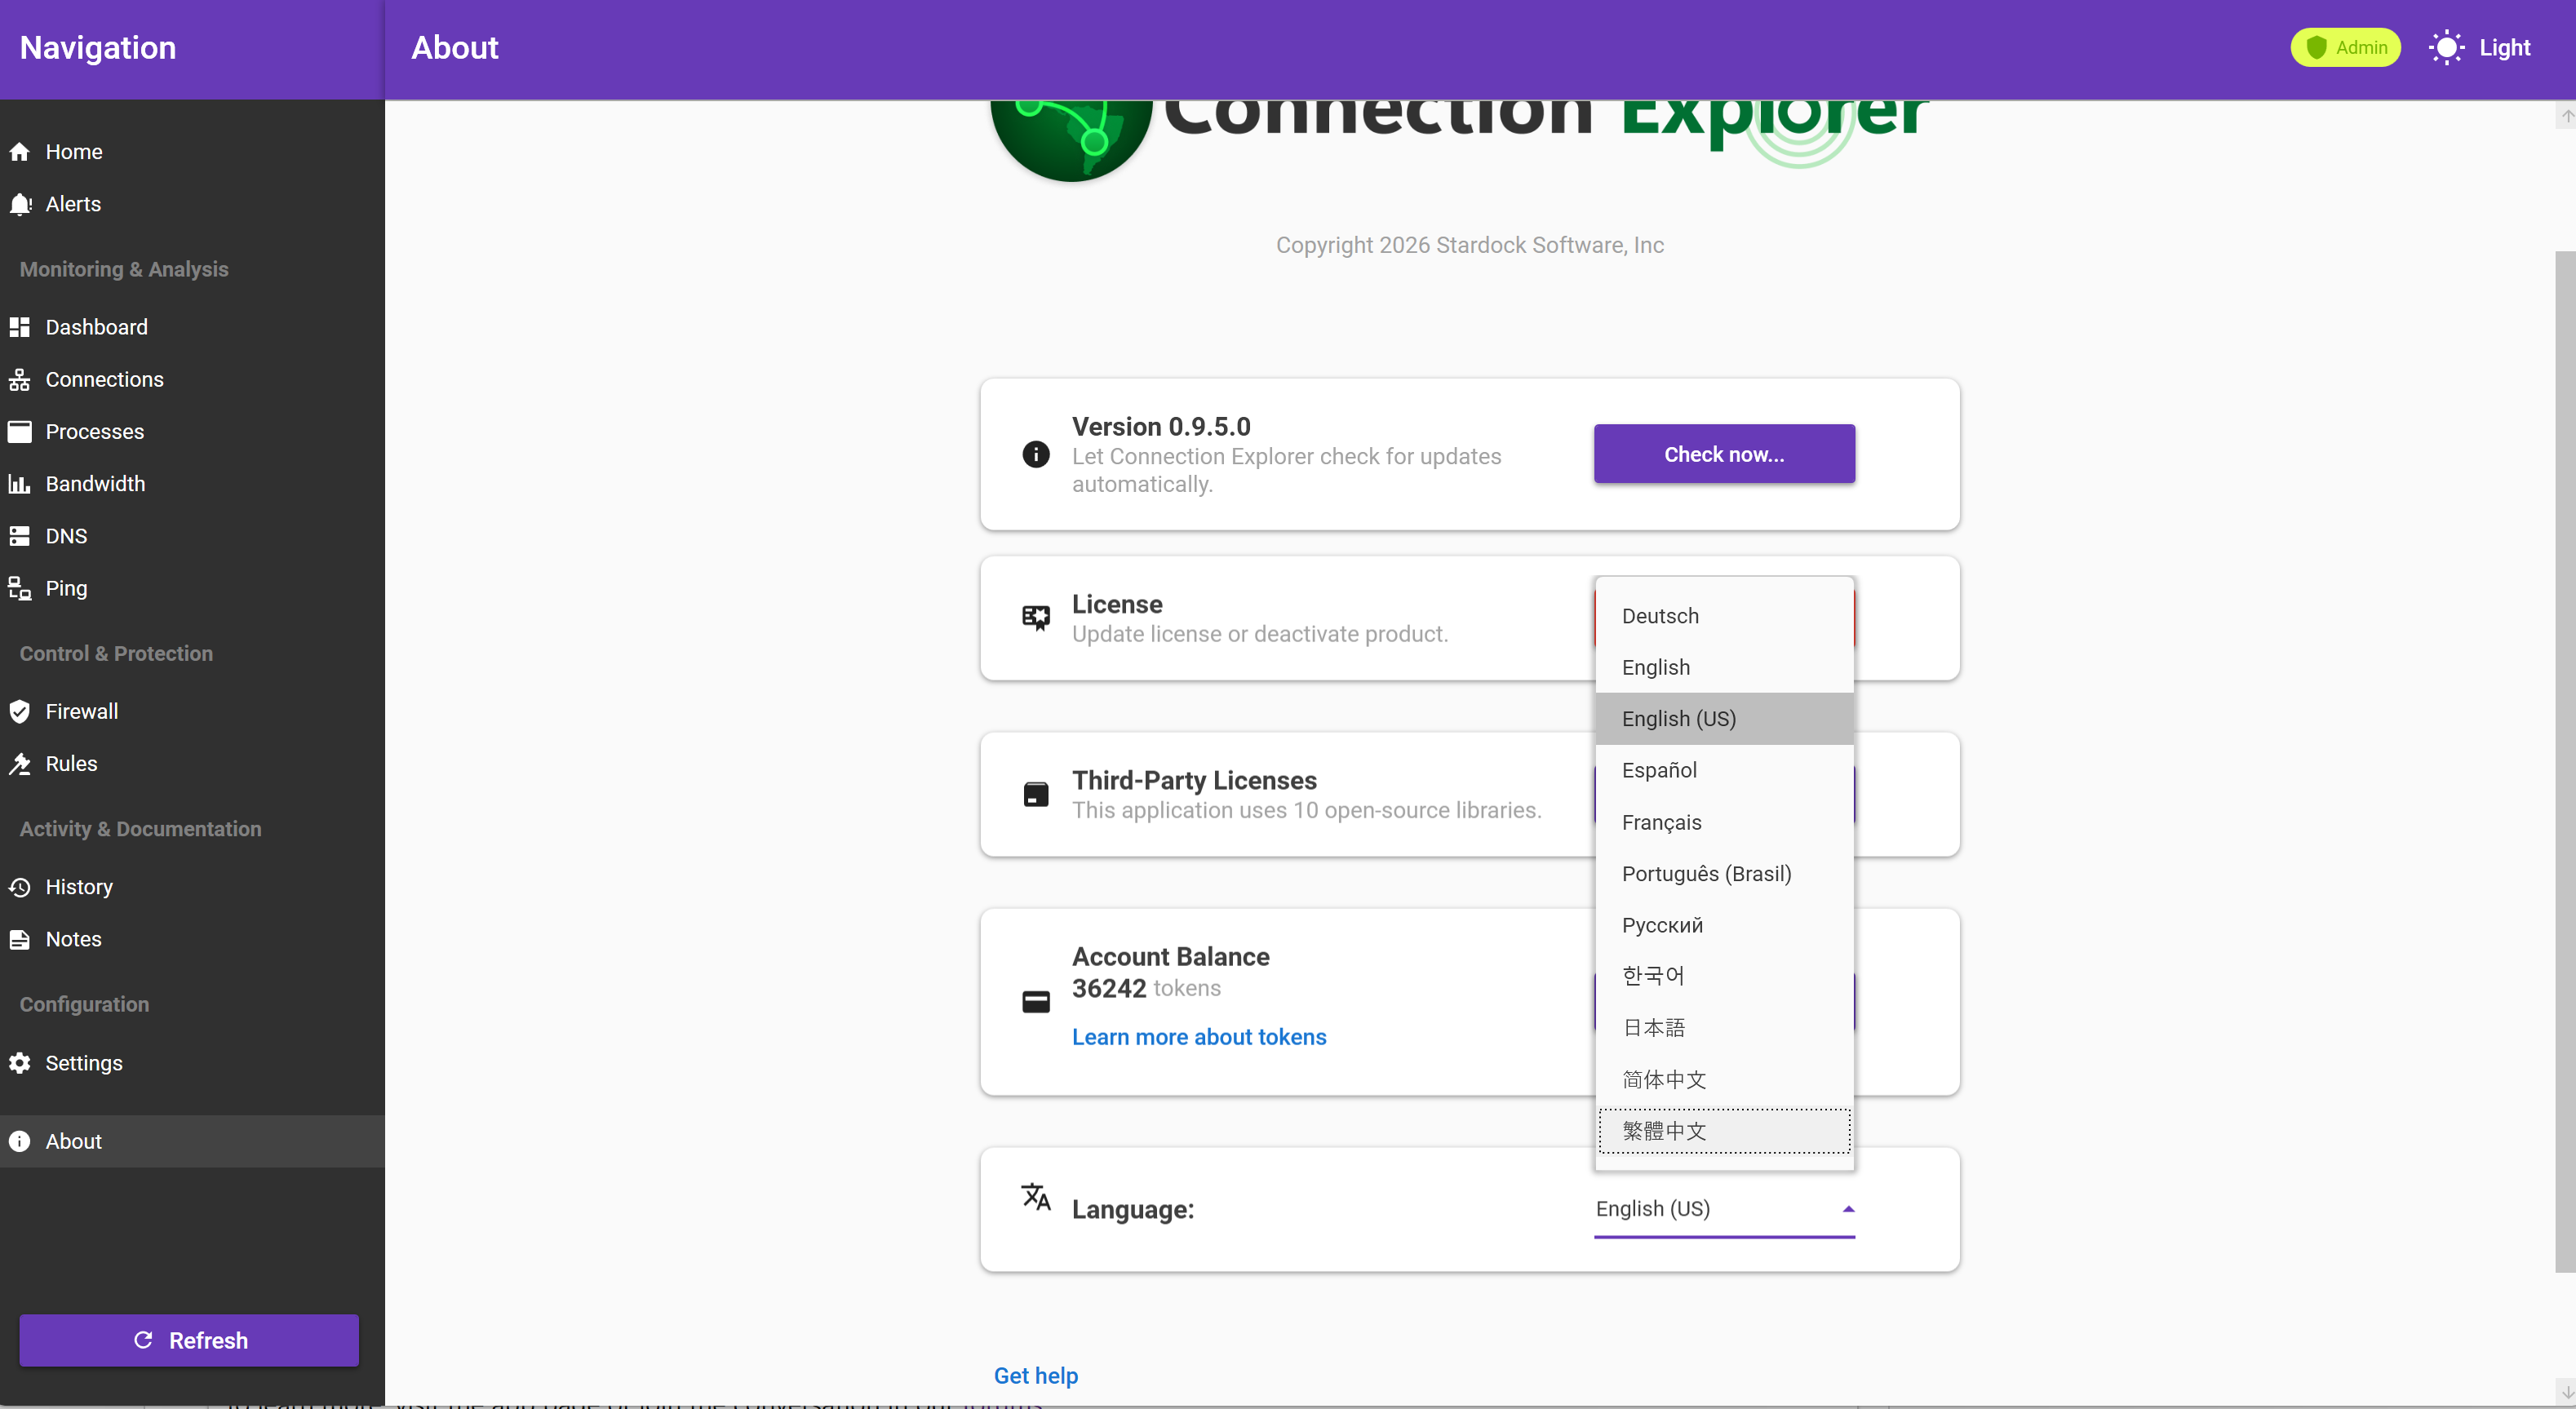This screenshot has height=1409, width=2576.
Task: Open the Dashboard navigation item
Action: click(96, 327)
